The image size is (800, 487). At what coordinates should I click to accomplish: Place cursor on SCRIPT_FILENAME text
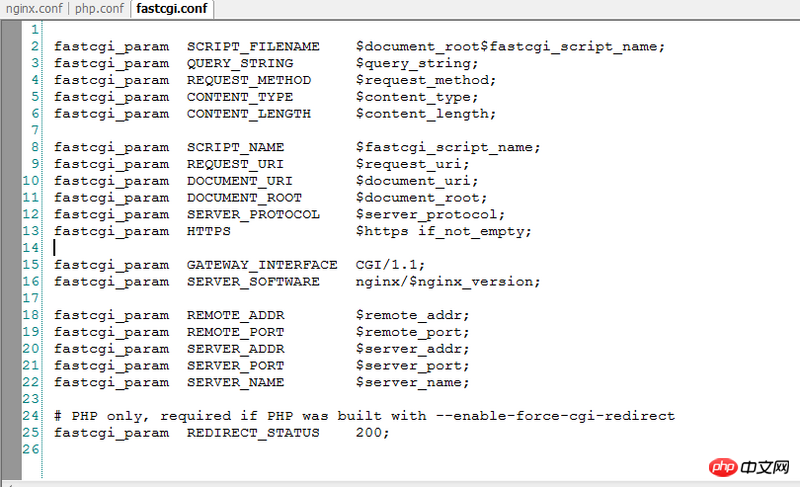pyautogui.click(x=253, y=47)
